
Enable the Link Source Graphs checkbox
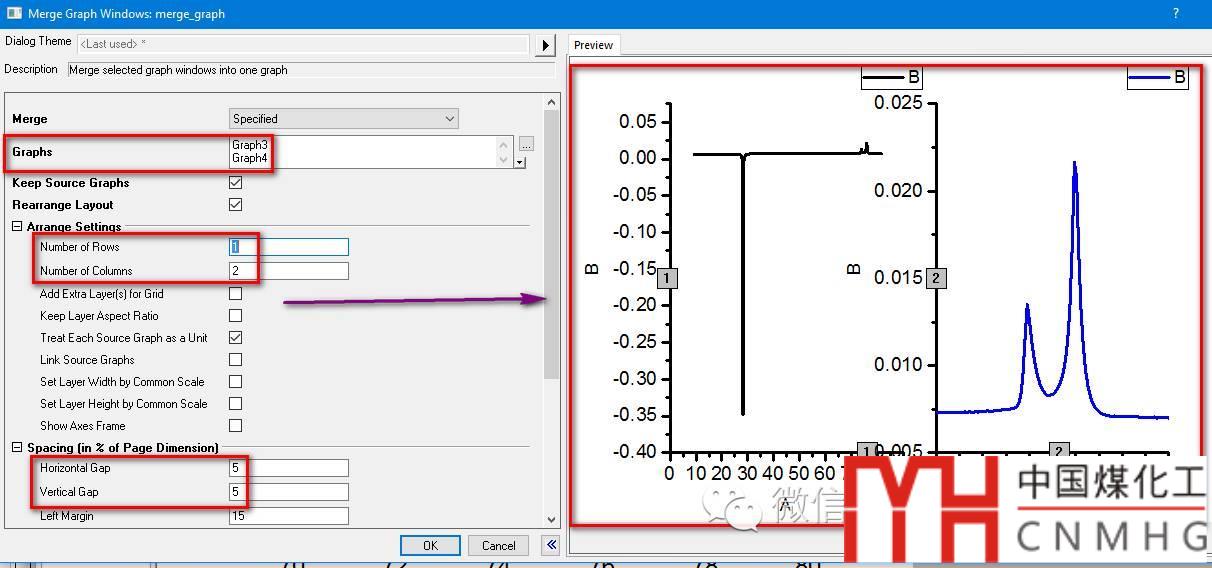(235, 360)
